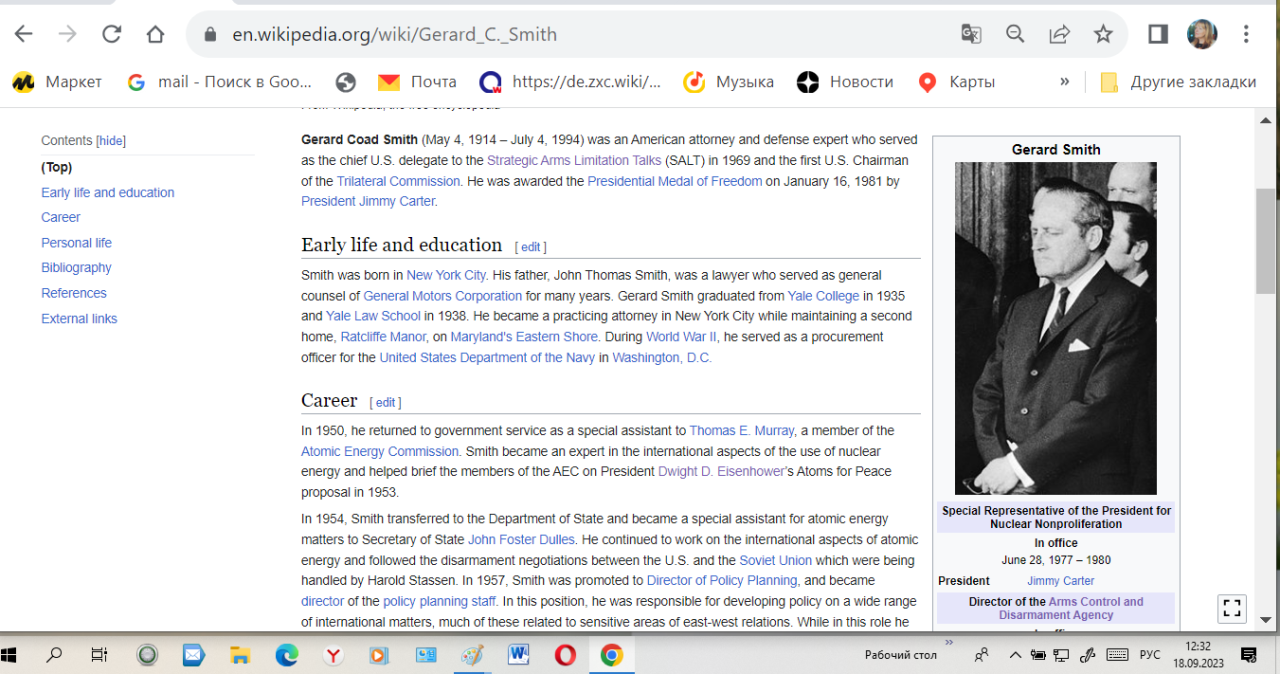Go to Bibliography in Contents
Viewport: 1280px width, 674px height.
point(76,267)
